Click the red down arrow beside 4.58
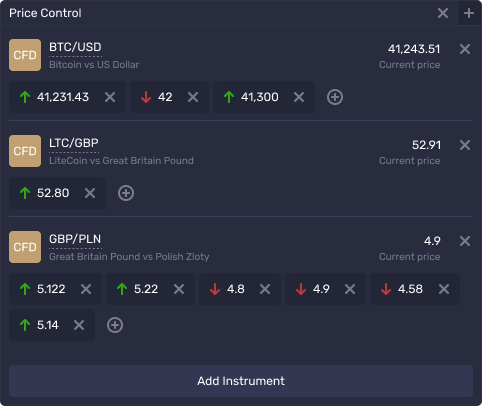This screenshot has height=406, width=482. pos(386,289)
